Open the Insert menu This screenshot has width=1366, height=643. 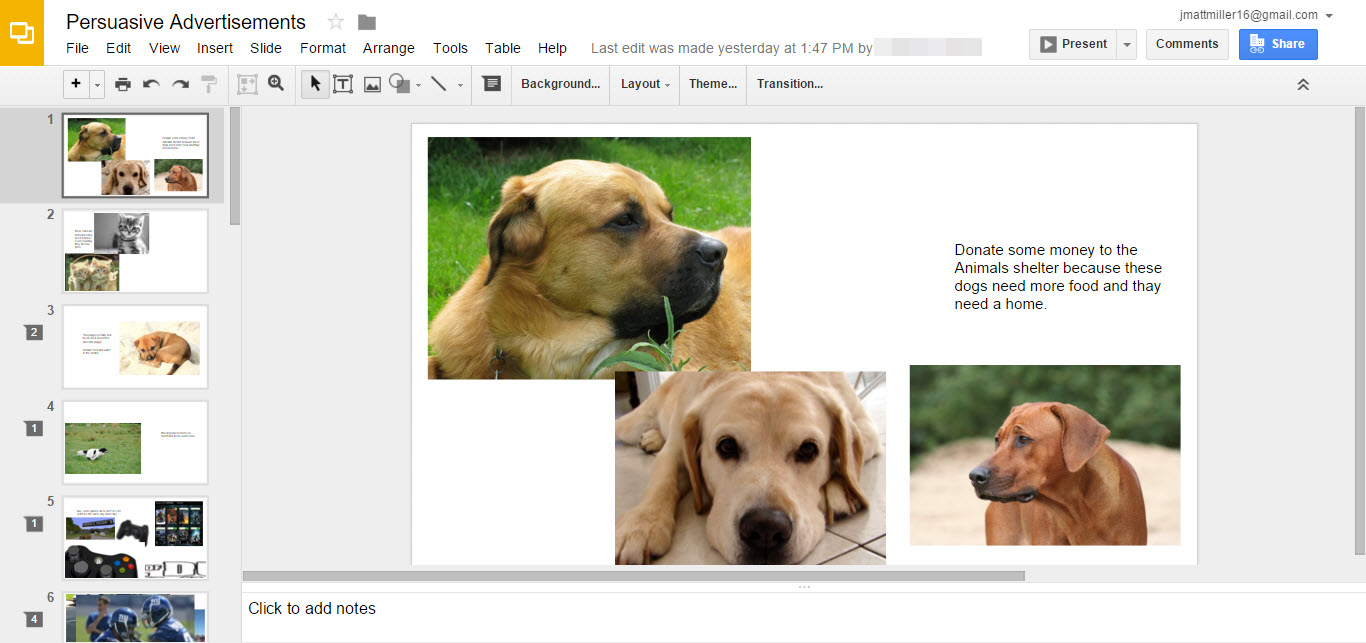point(215,48)
